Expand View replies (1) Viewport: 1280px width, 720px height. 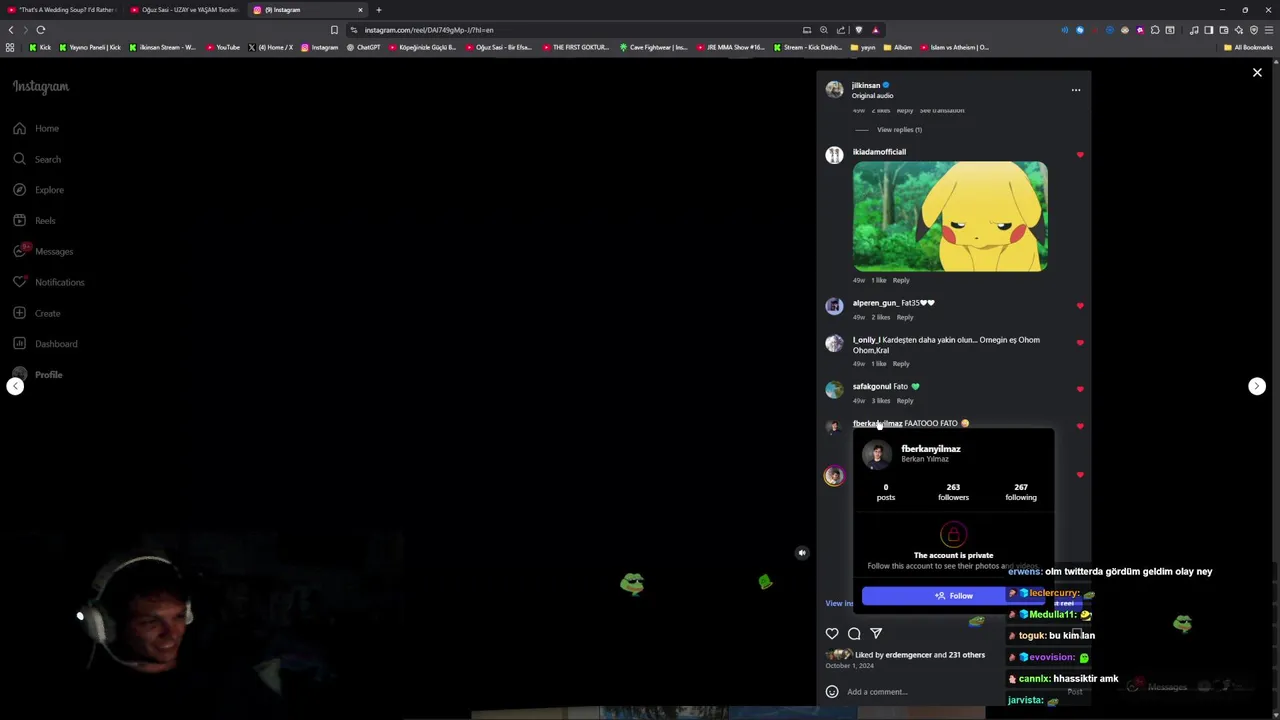pos(899,130)
